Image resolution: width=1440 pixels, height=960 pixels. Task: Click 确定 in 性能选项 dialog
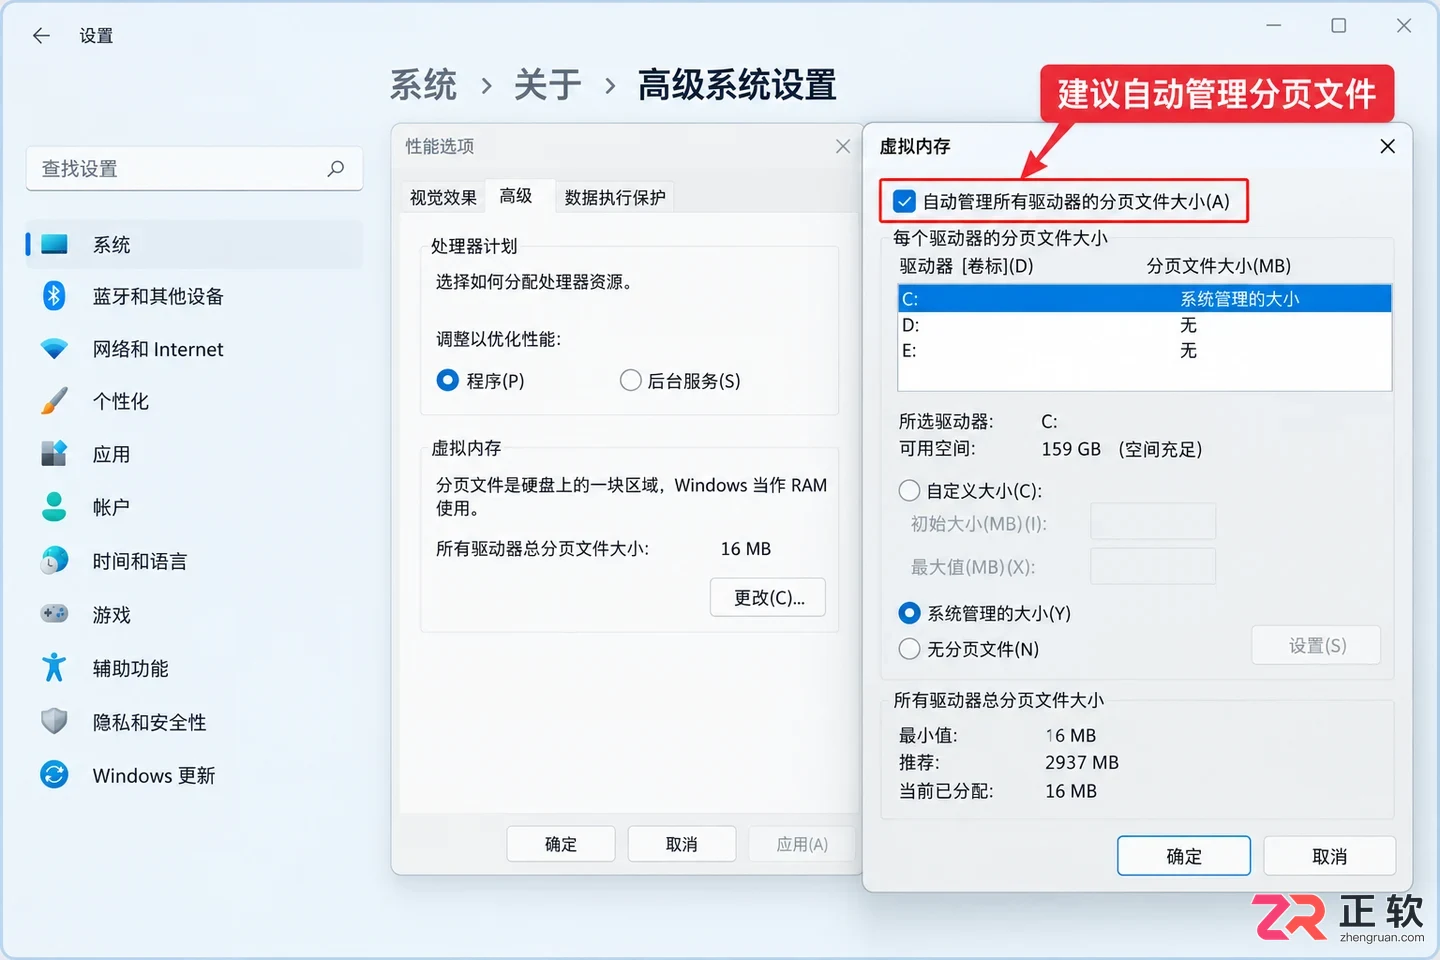tap(561, 844)
